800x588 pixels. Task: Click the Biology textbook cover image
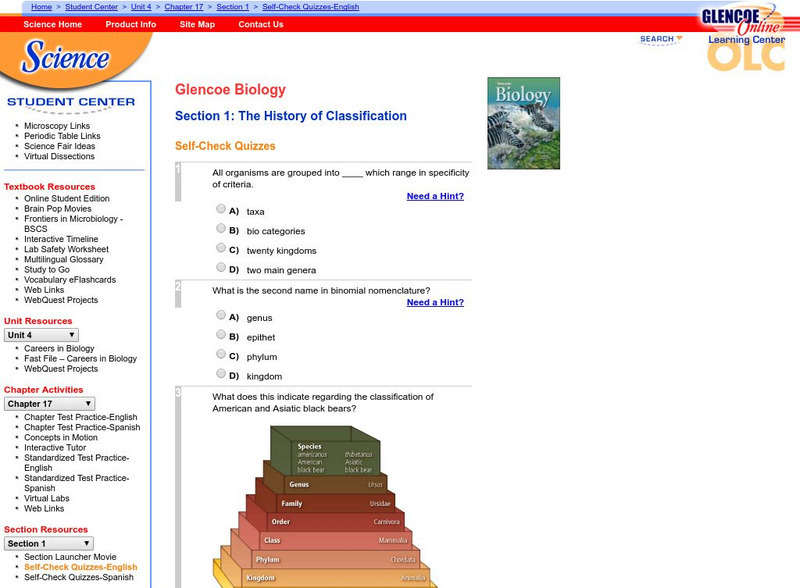coord(523,123)
